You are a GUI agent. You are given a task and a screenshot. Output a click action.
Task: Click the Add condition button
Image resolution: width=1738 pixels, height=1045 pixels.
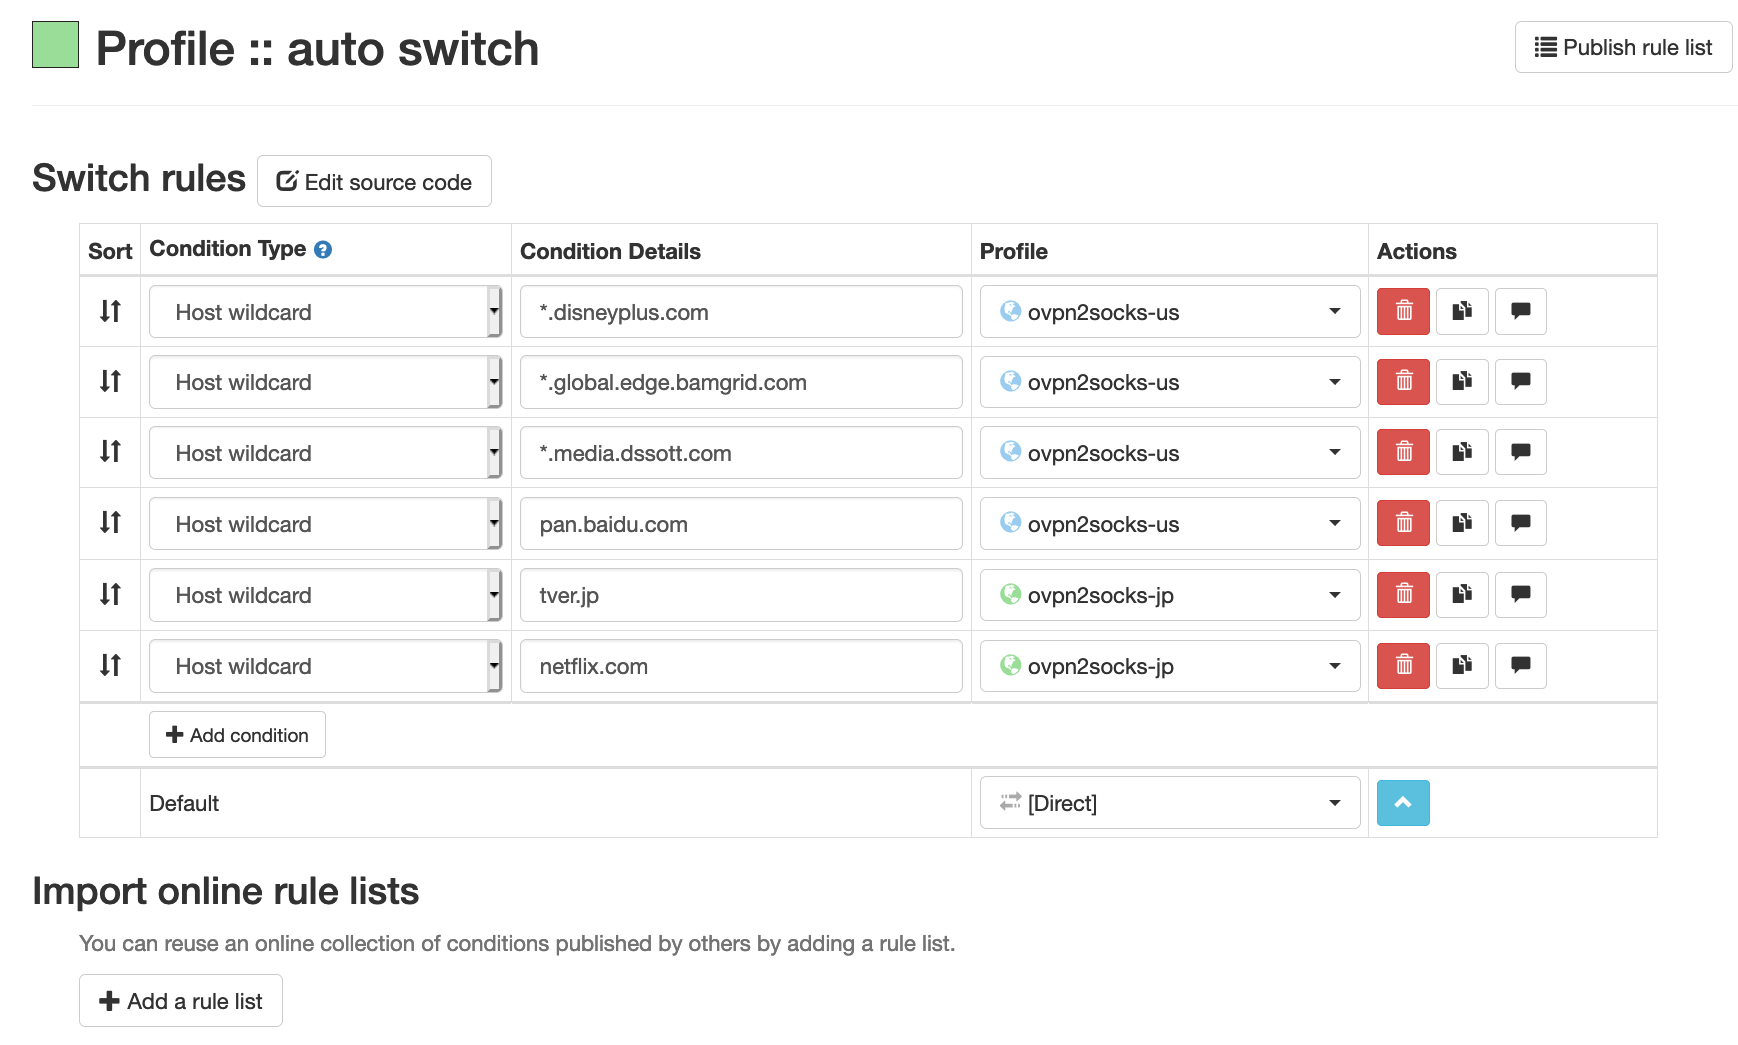237,735
